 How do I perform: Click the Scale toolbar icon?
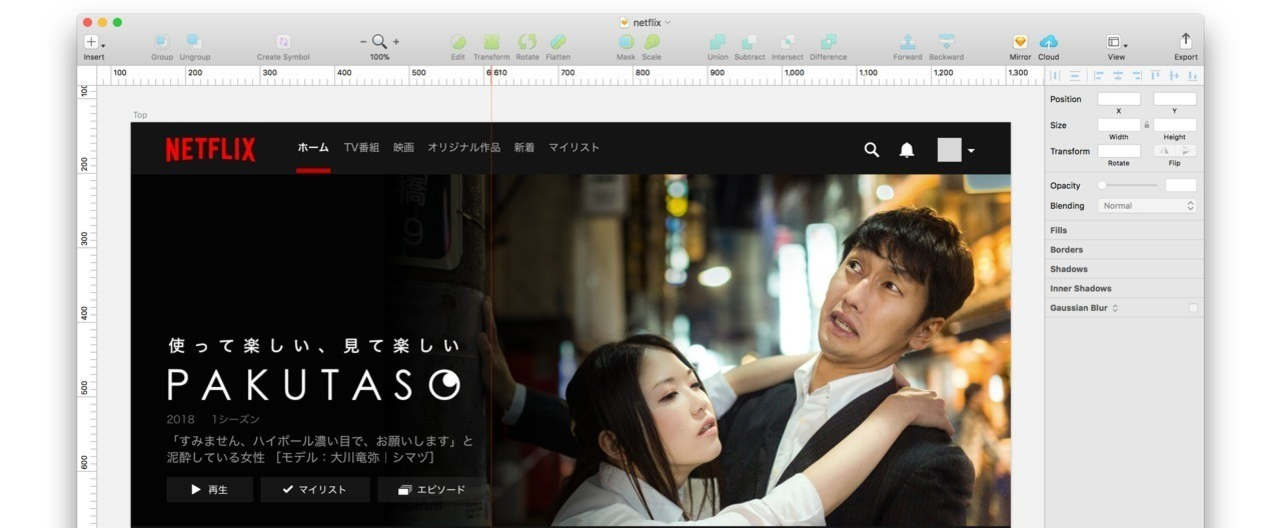click(652, 42)
